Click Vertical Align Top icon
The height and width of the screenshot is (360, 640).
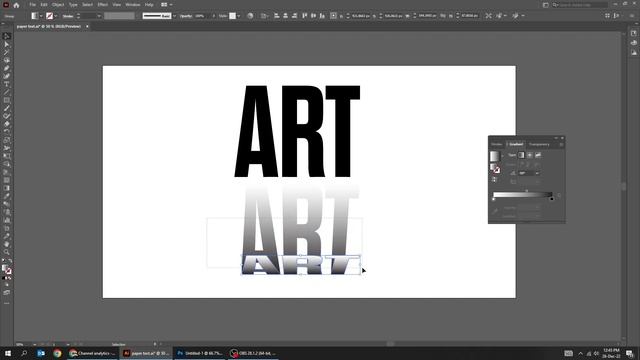(x=304, y=16)
